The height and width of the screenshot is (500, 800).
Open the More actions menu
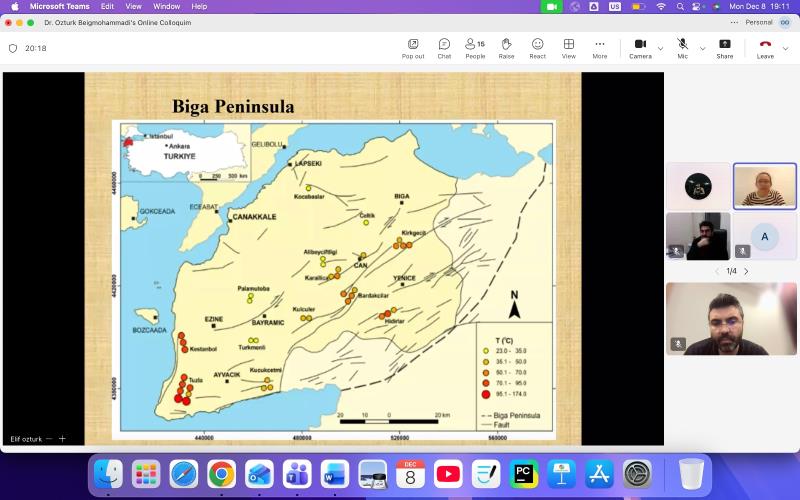tap(599, 48)
